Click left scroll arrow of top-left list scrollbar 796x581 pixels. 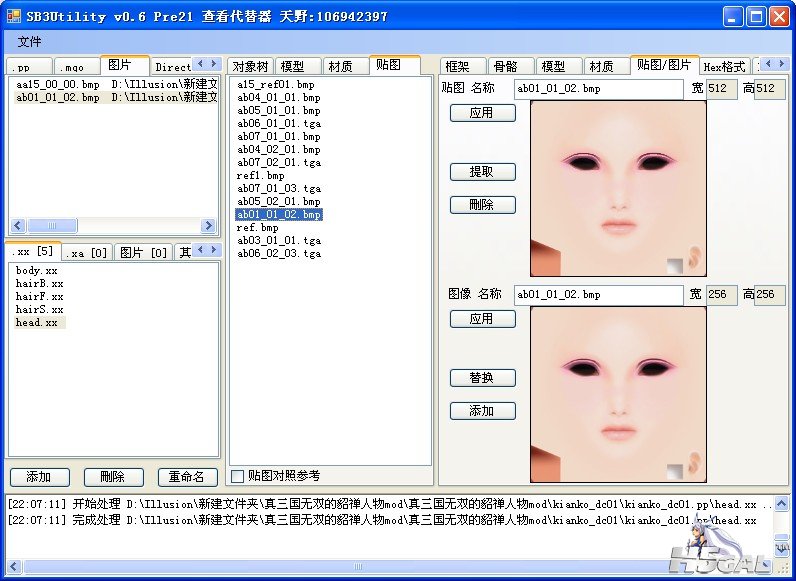(17, 226)
